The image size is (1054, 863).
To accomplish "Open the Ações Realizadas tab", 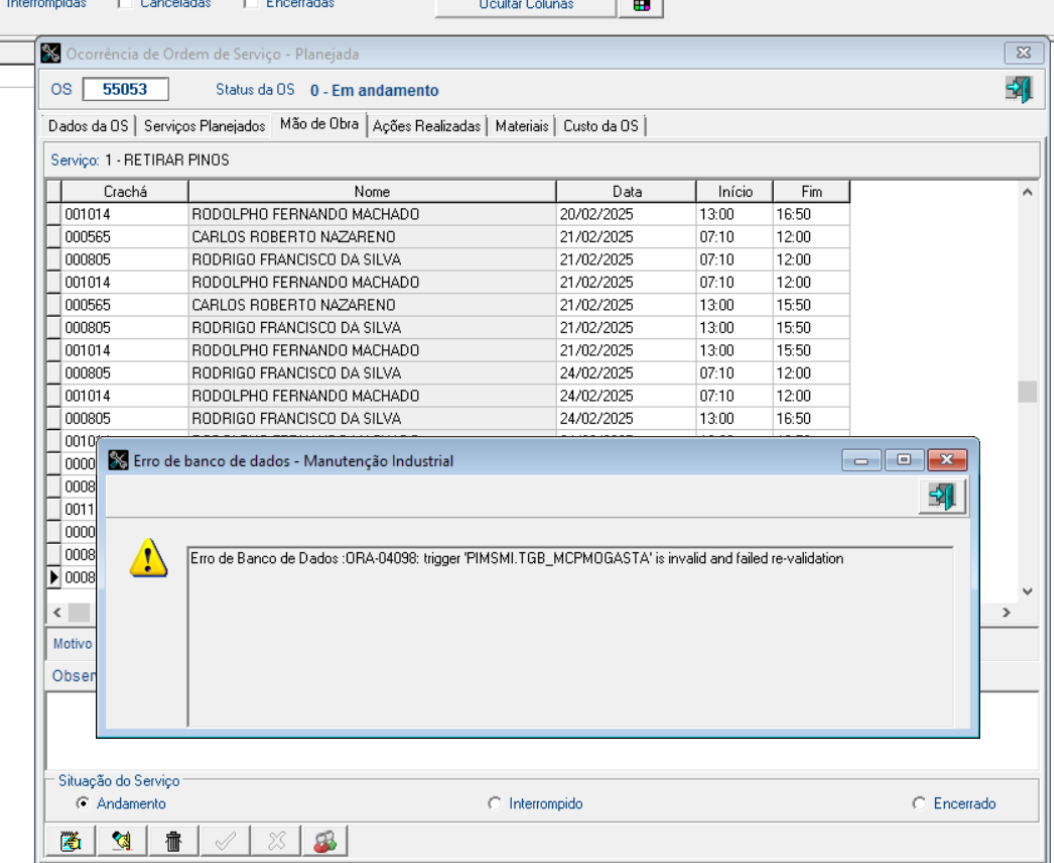I will click(x=427, y=126).
